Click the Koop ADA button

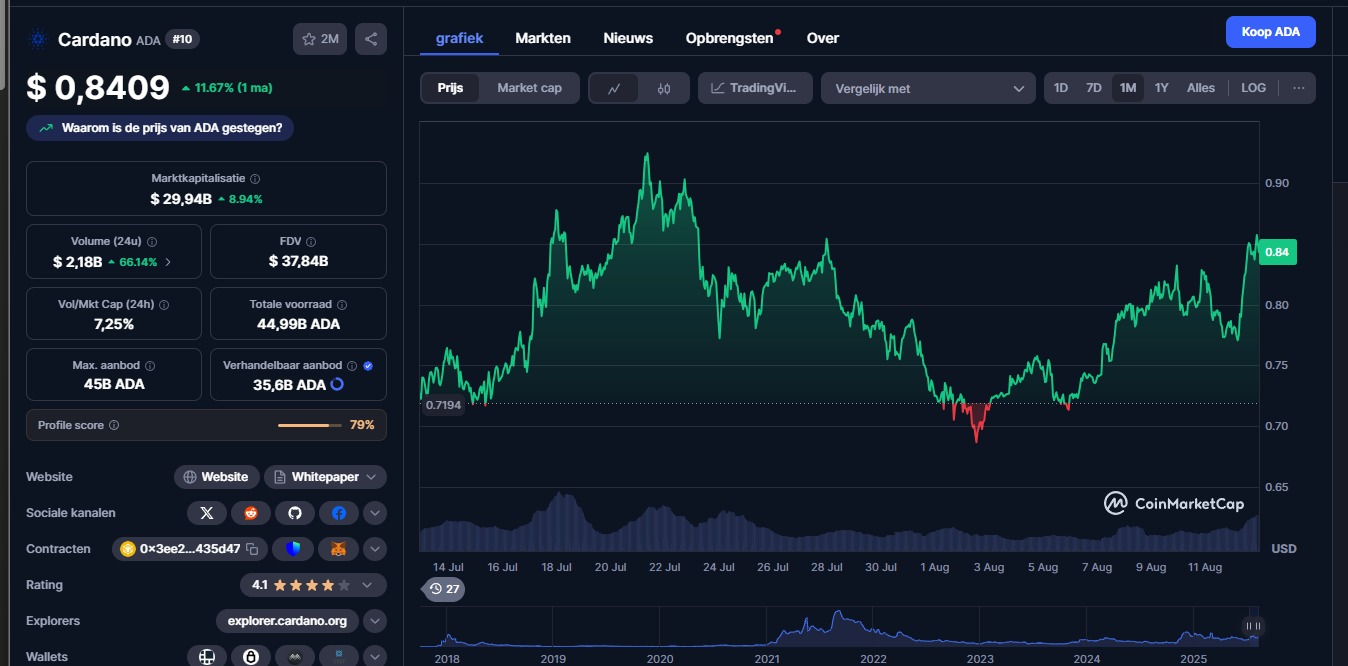1271,32
